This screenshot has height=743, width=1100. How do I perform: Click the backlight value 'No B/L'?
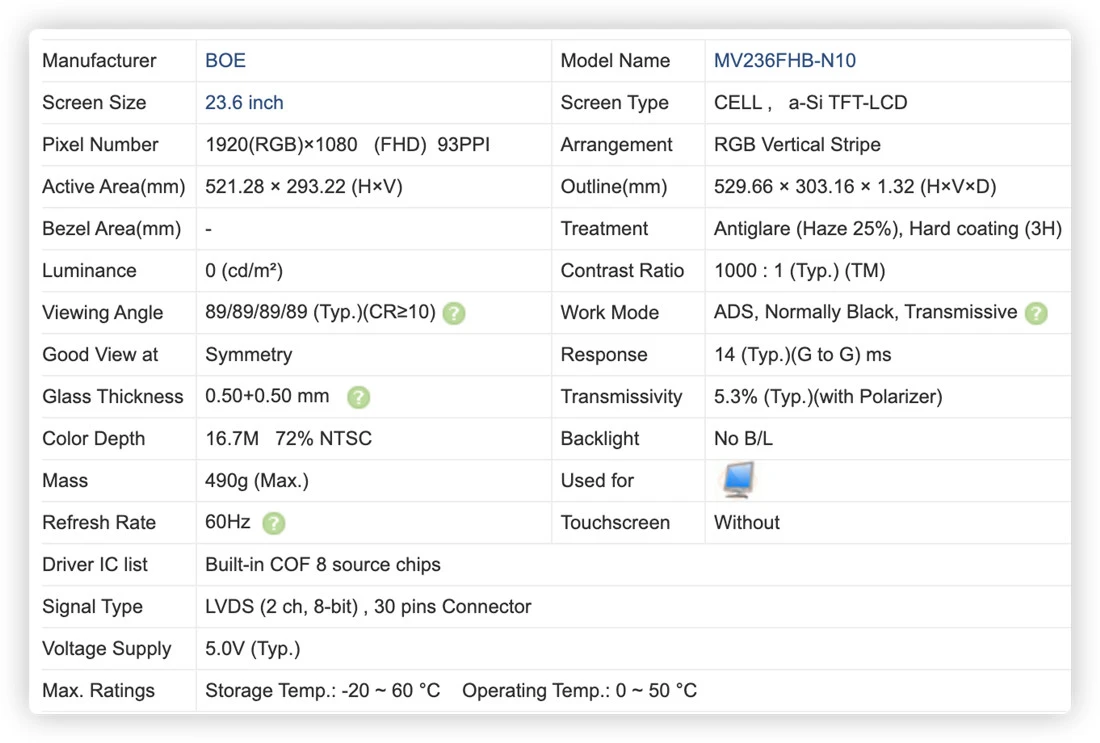coord(743,439)
